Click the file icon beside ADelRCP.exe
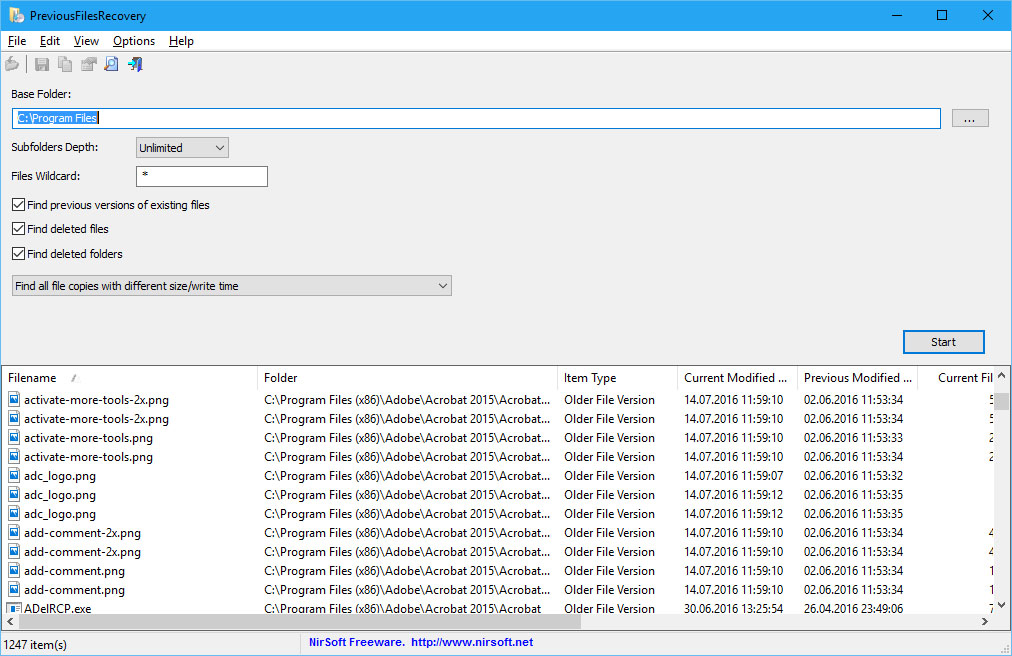The height and width of the screenshot is (656, 1012). (14, 608)
